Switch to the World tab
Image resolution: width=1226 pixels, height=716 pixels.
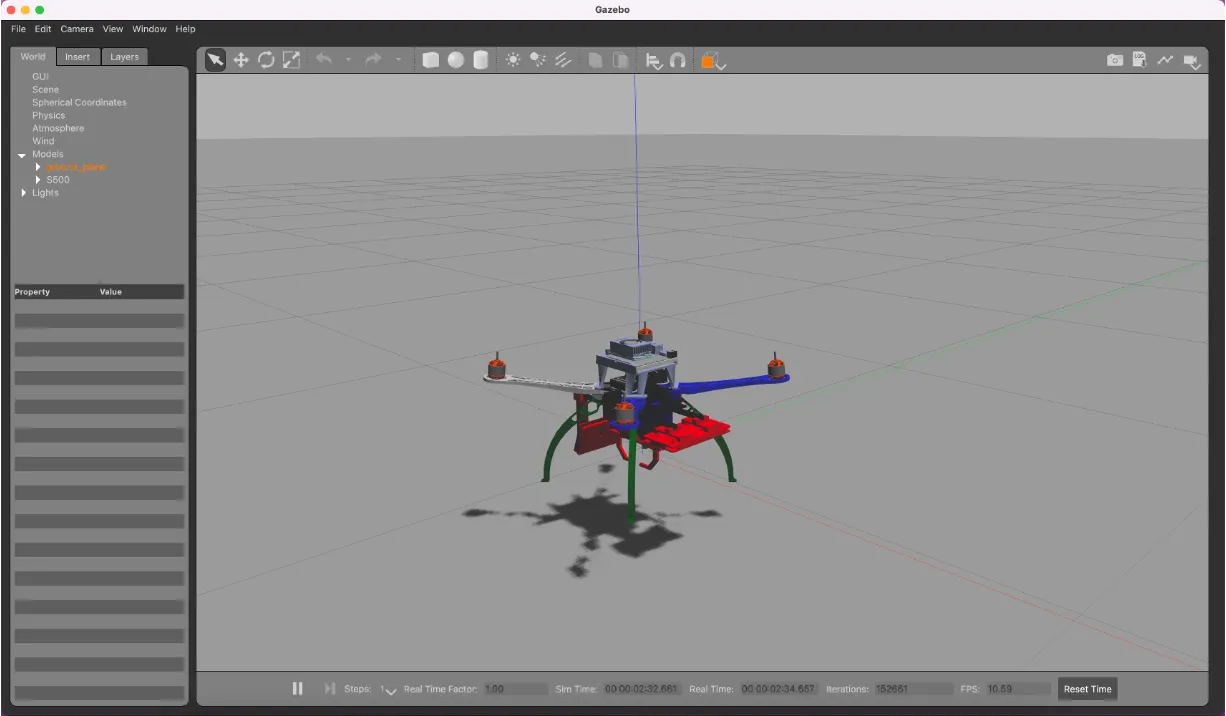(33, 57)
